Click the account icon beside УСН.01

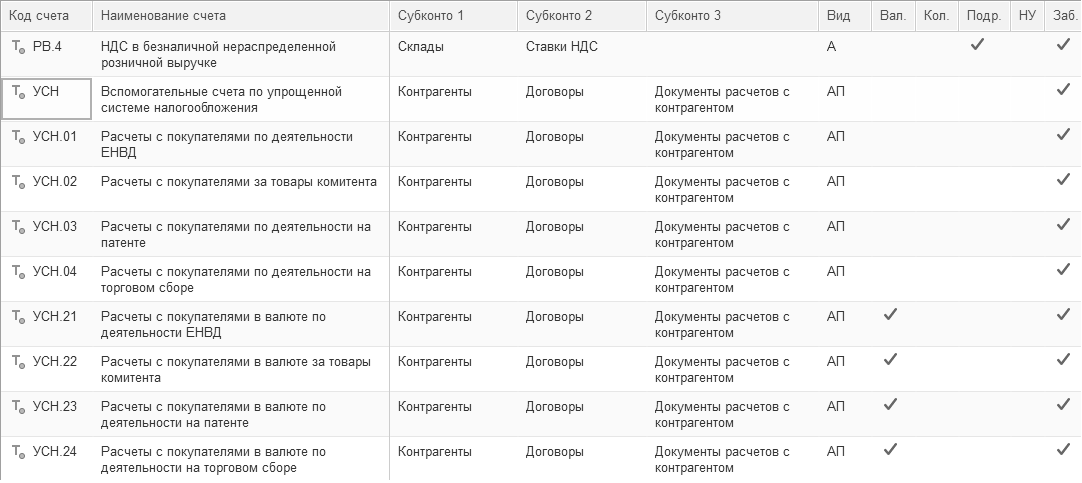tap(18, 137)
